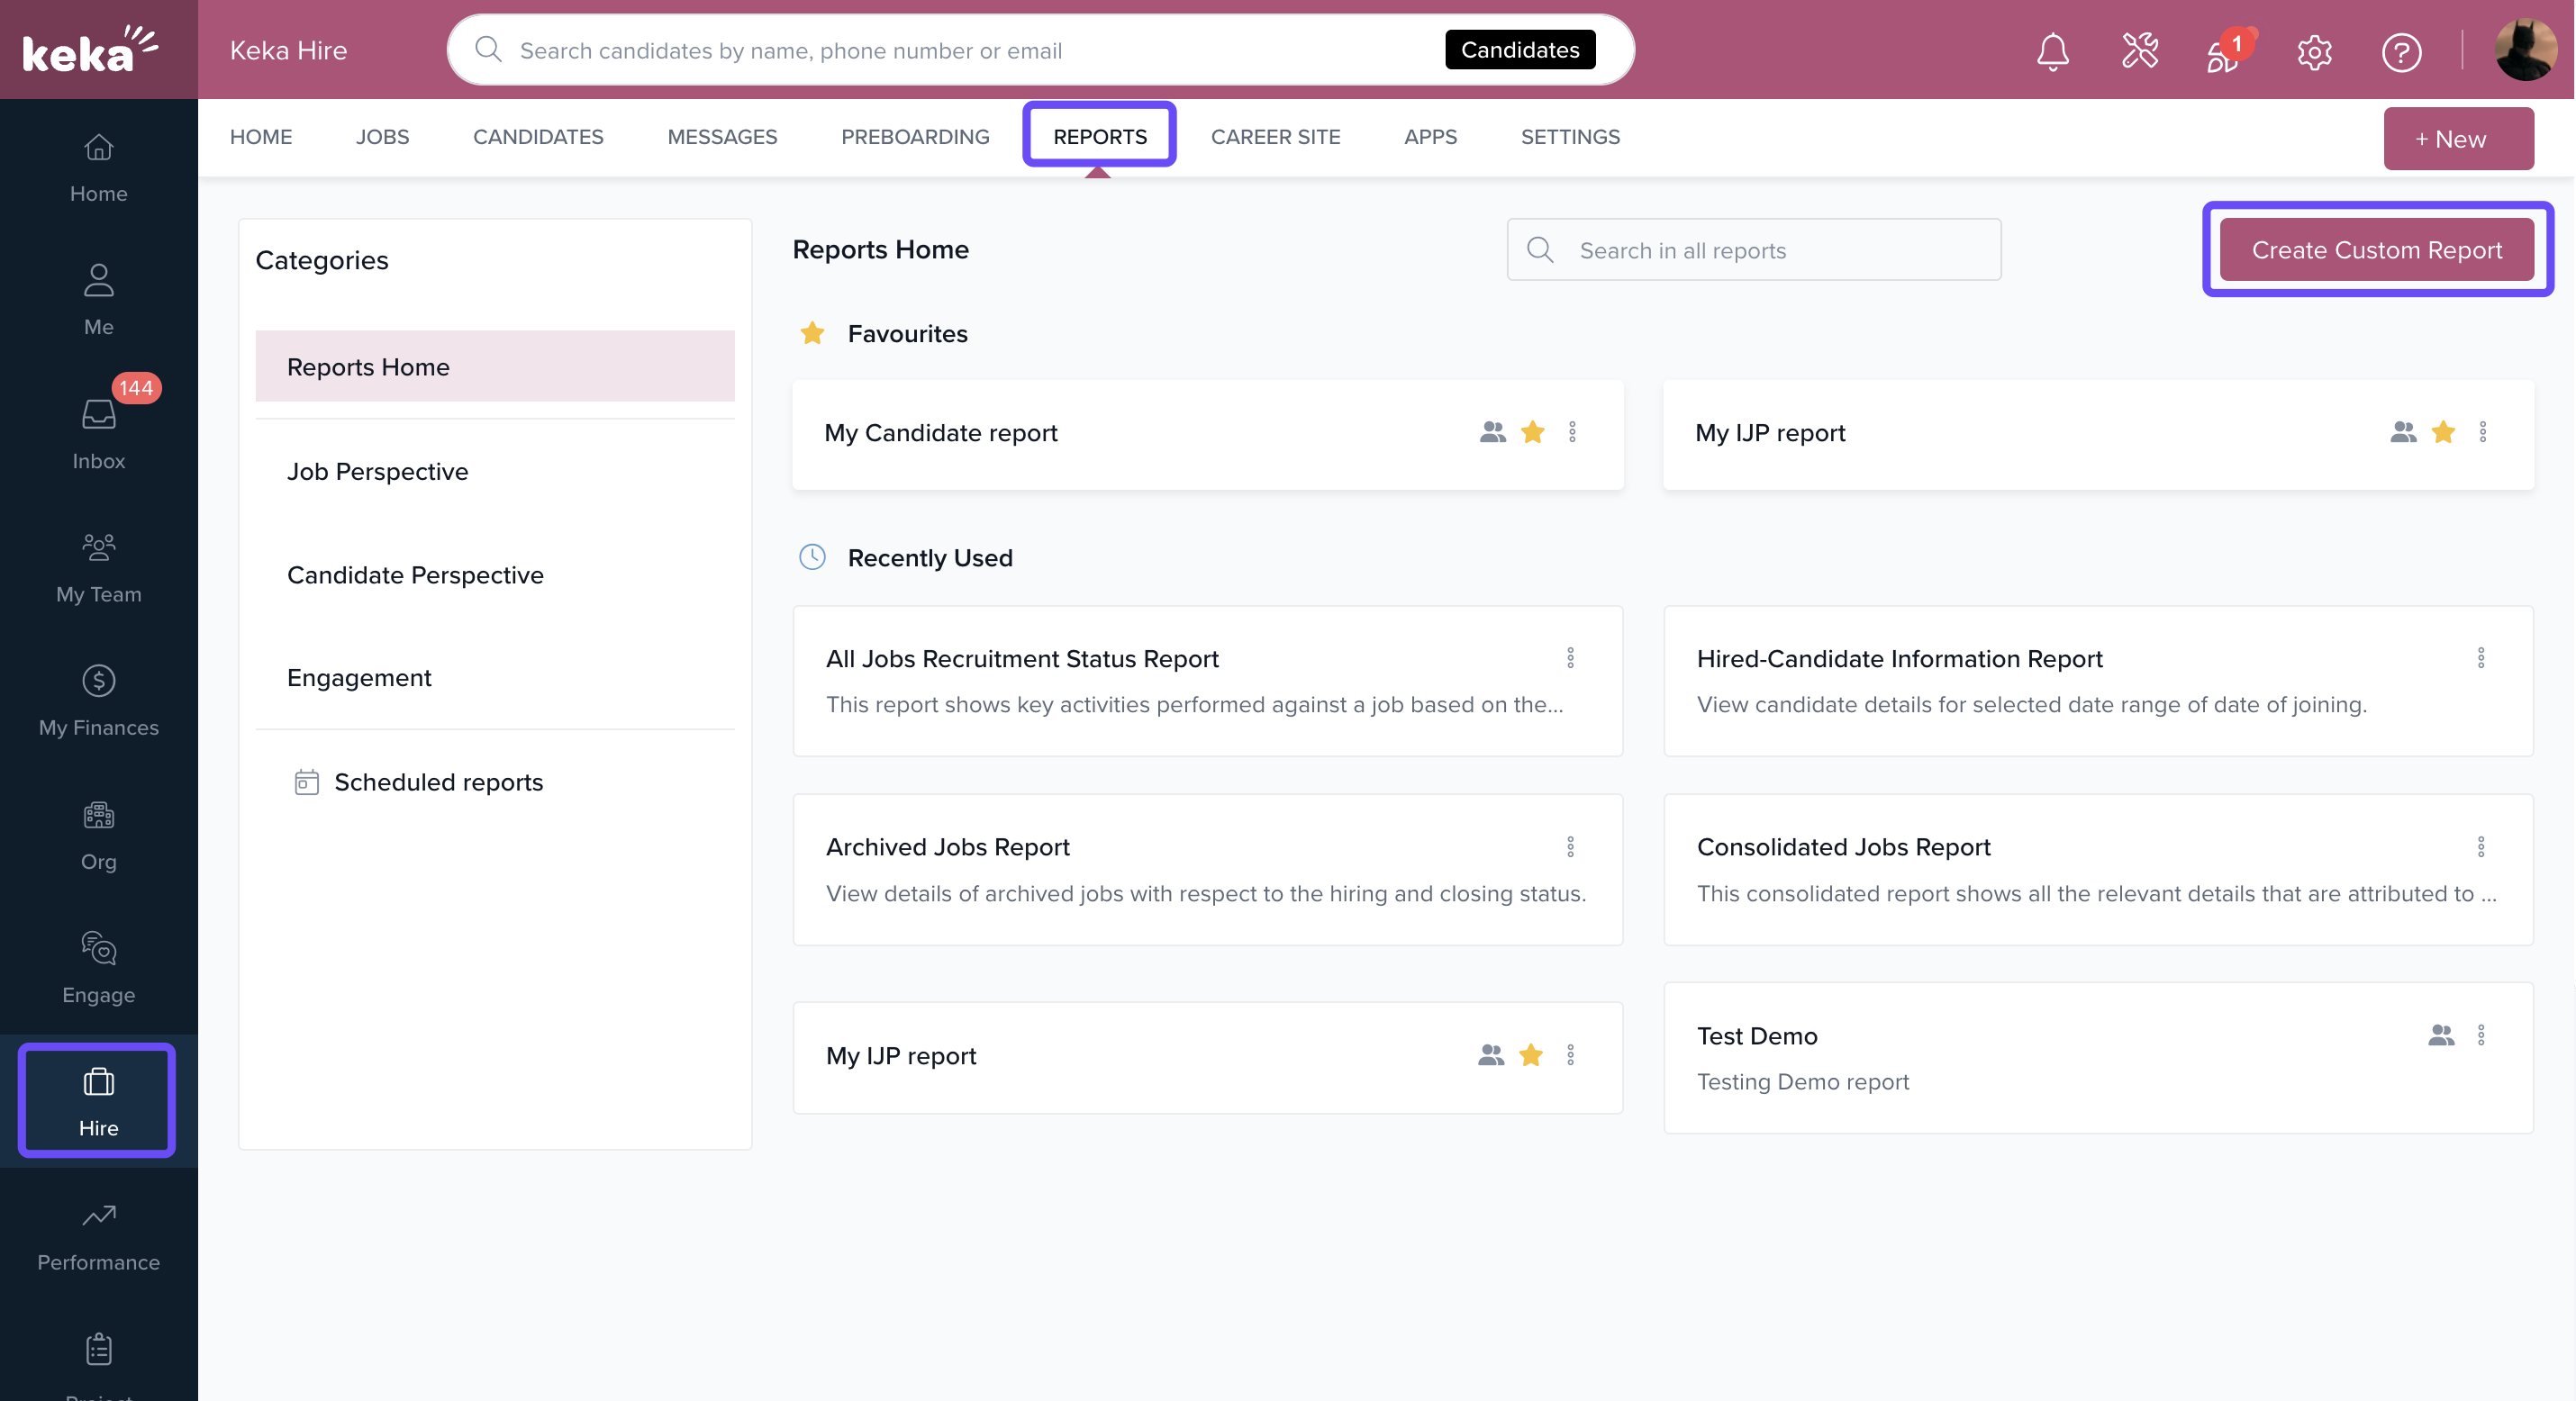
Task: Click the help question mark icon
Action: pos(2400,52)
